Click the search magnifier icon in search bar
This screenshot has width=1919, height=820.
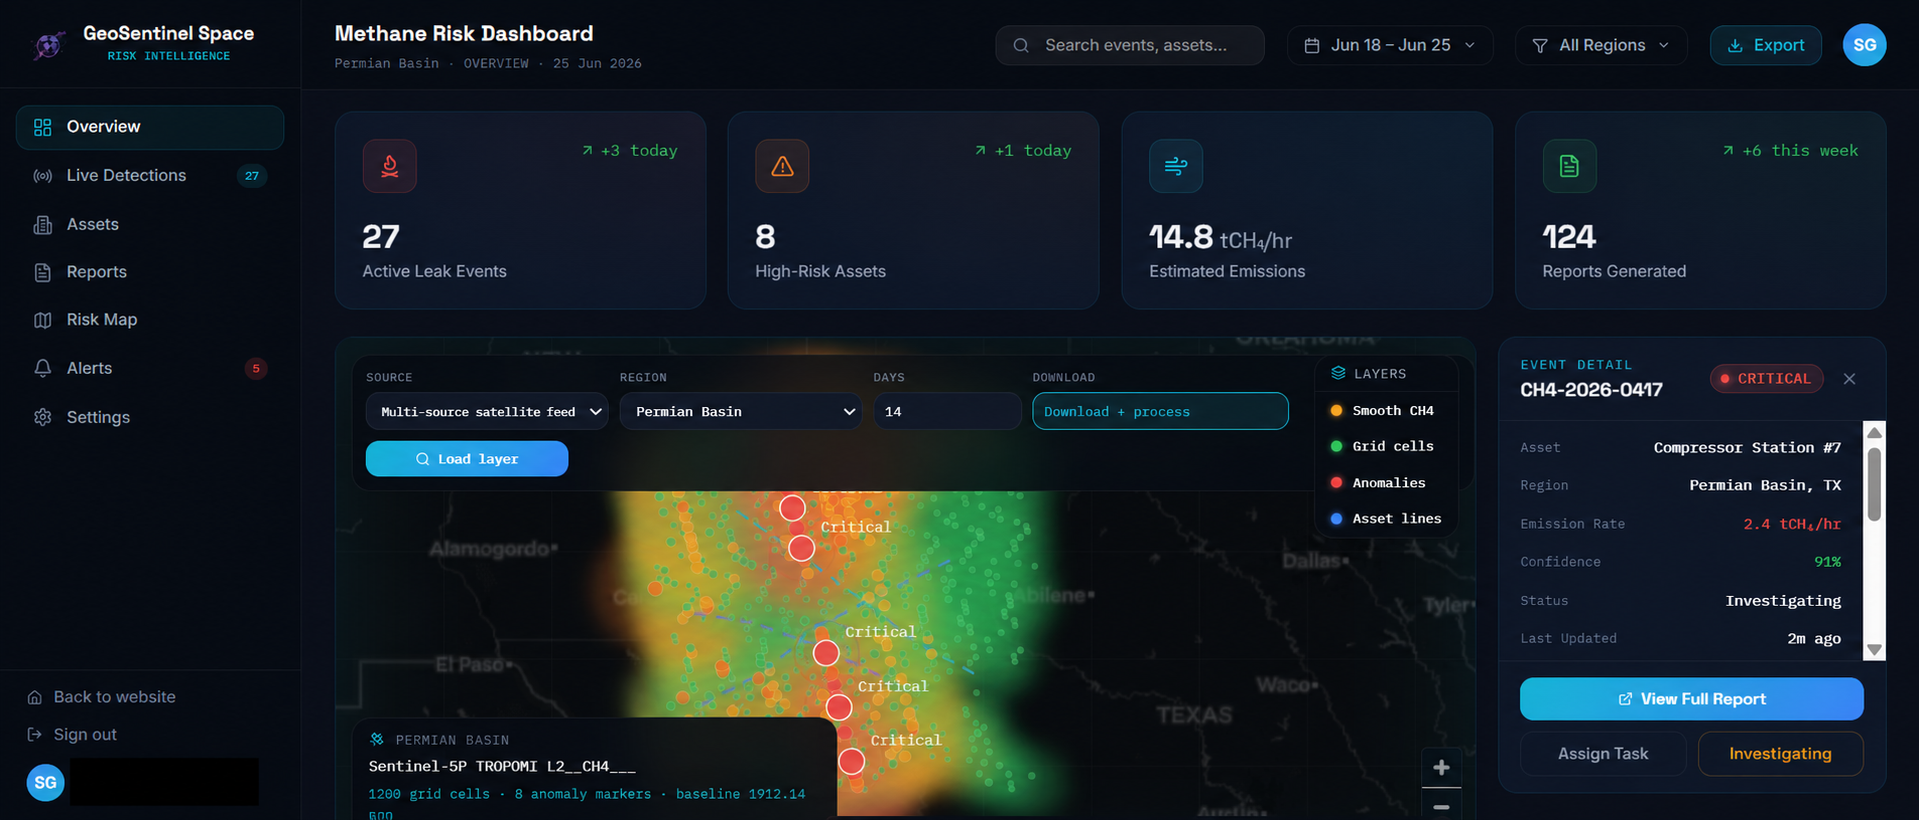[1021, 45]
